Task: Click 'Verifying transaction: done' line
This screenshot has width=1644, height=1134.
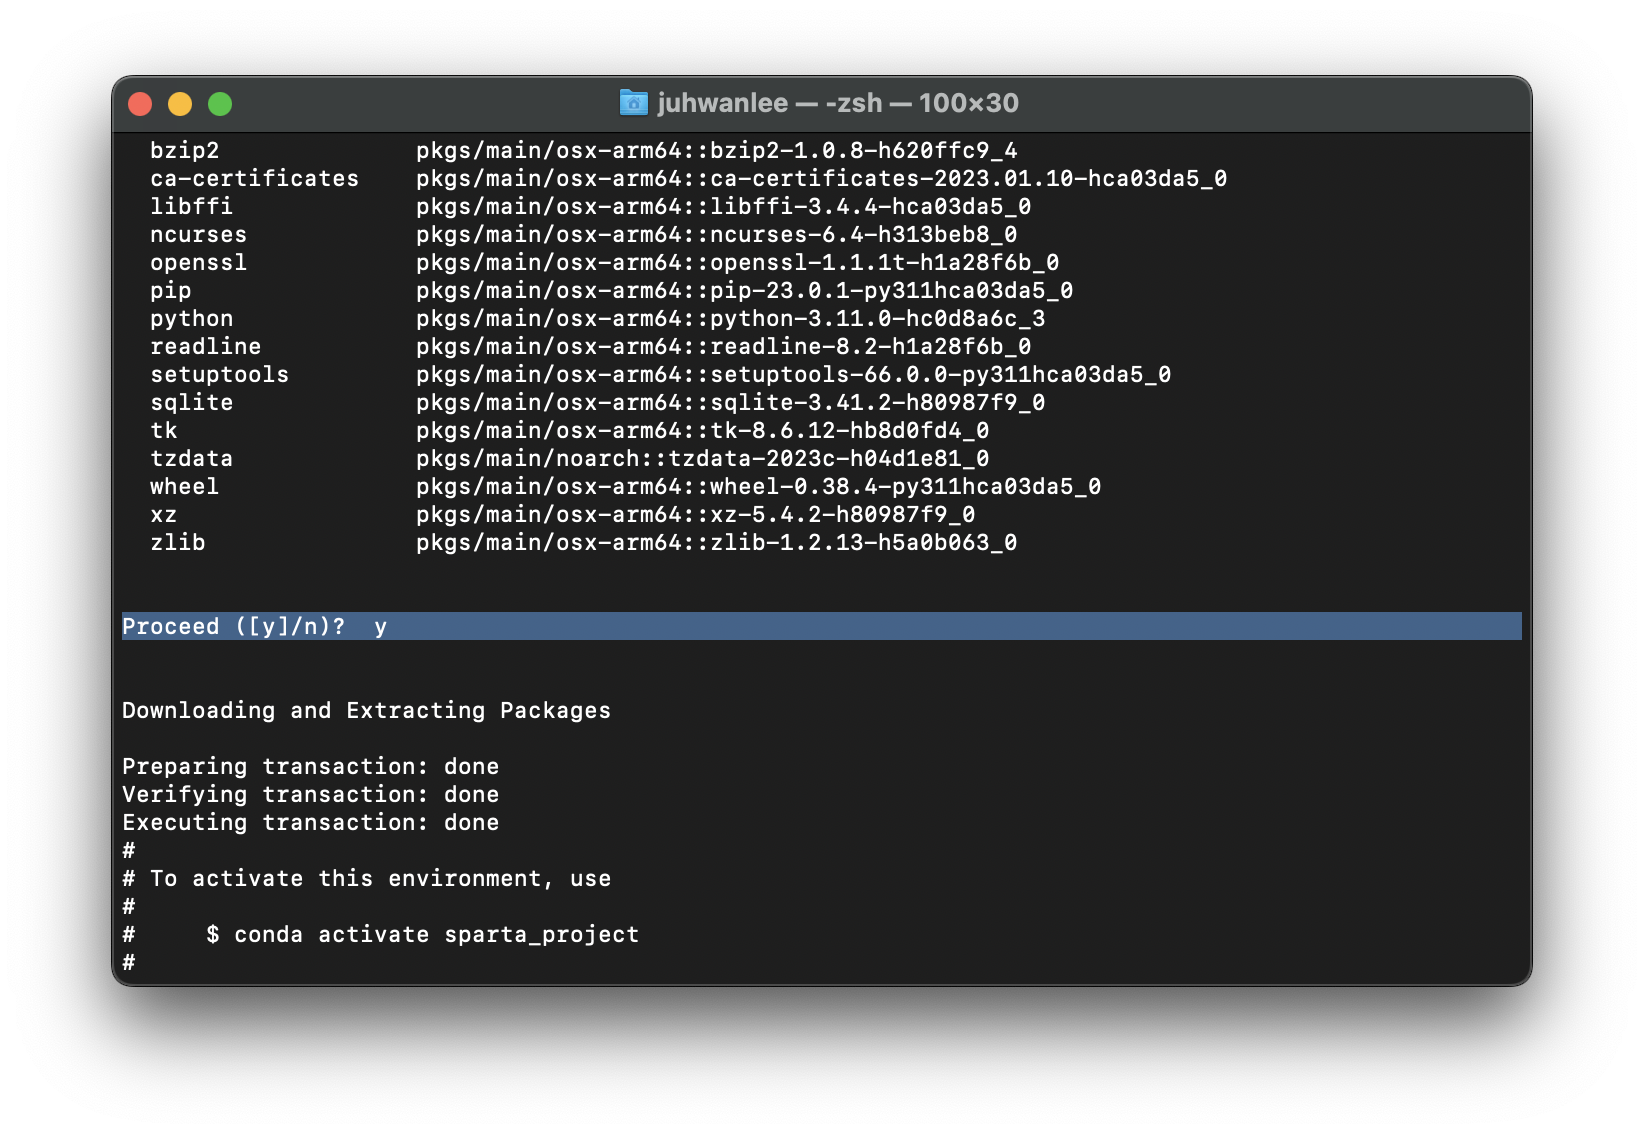Action: coord(311,795)
